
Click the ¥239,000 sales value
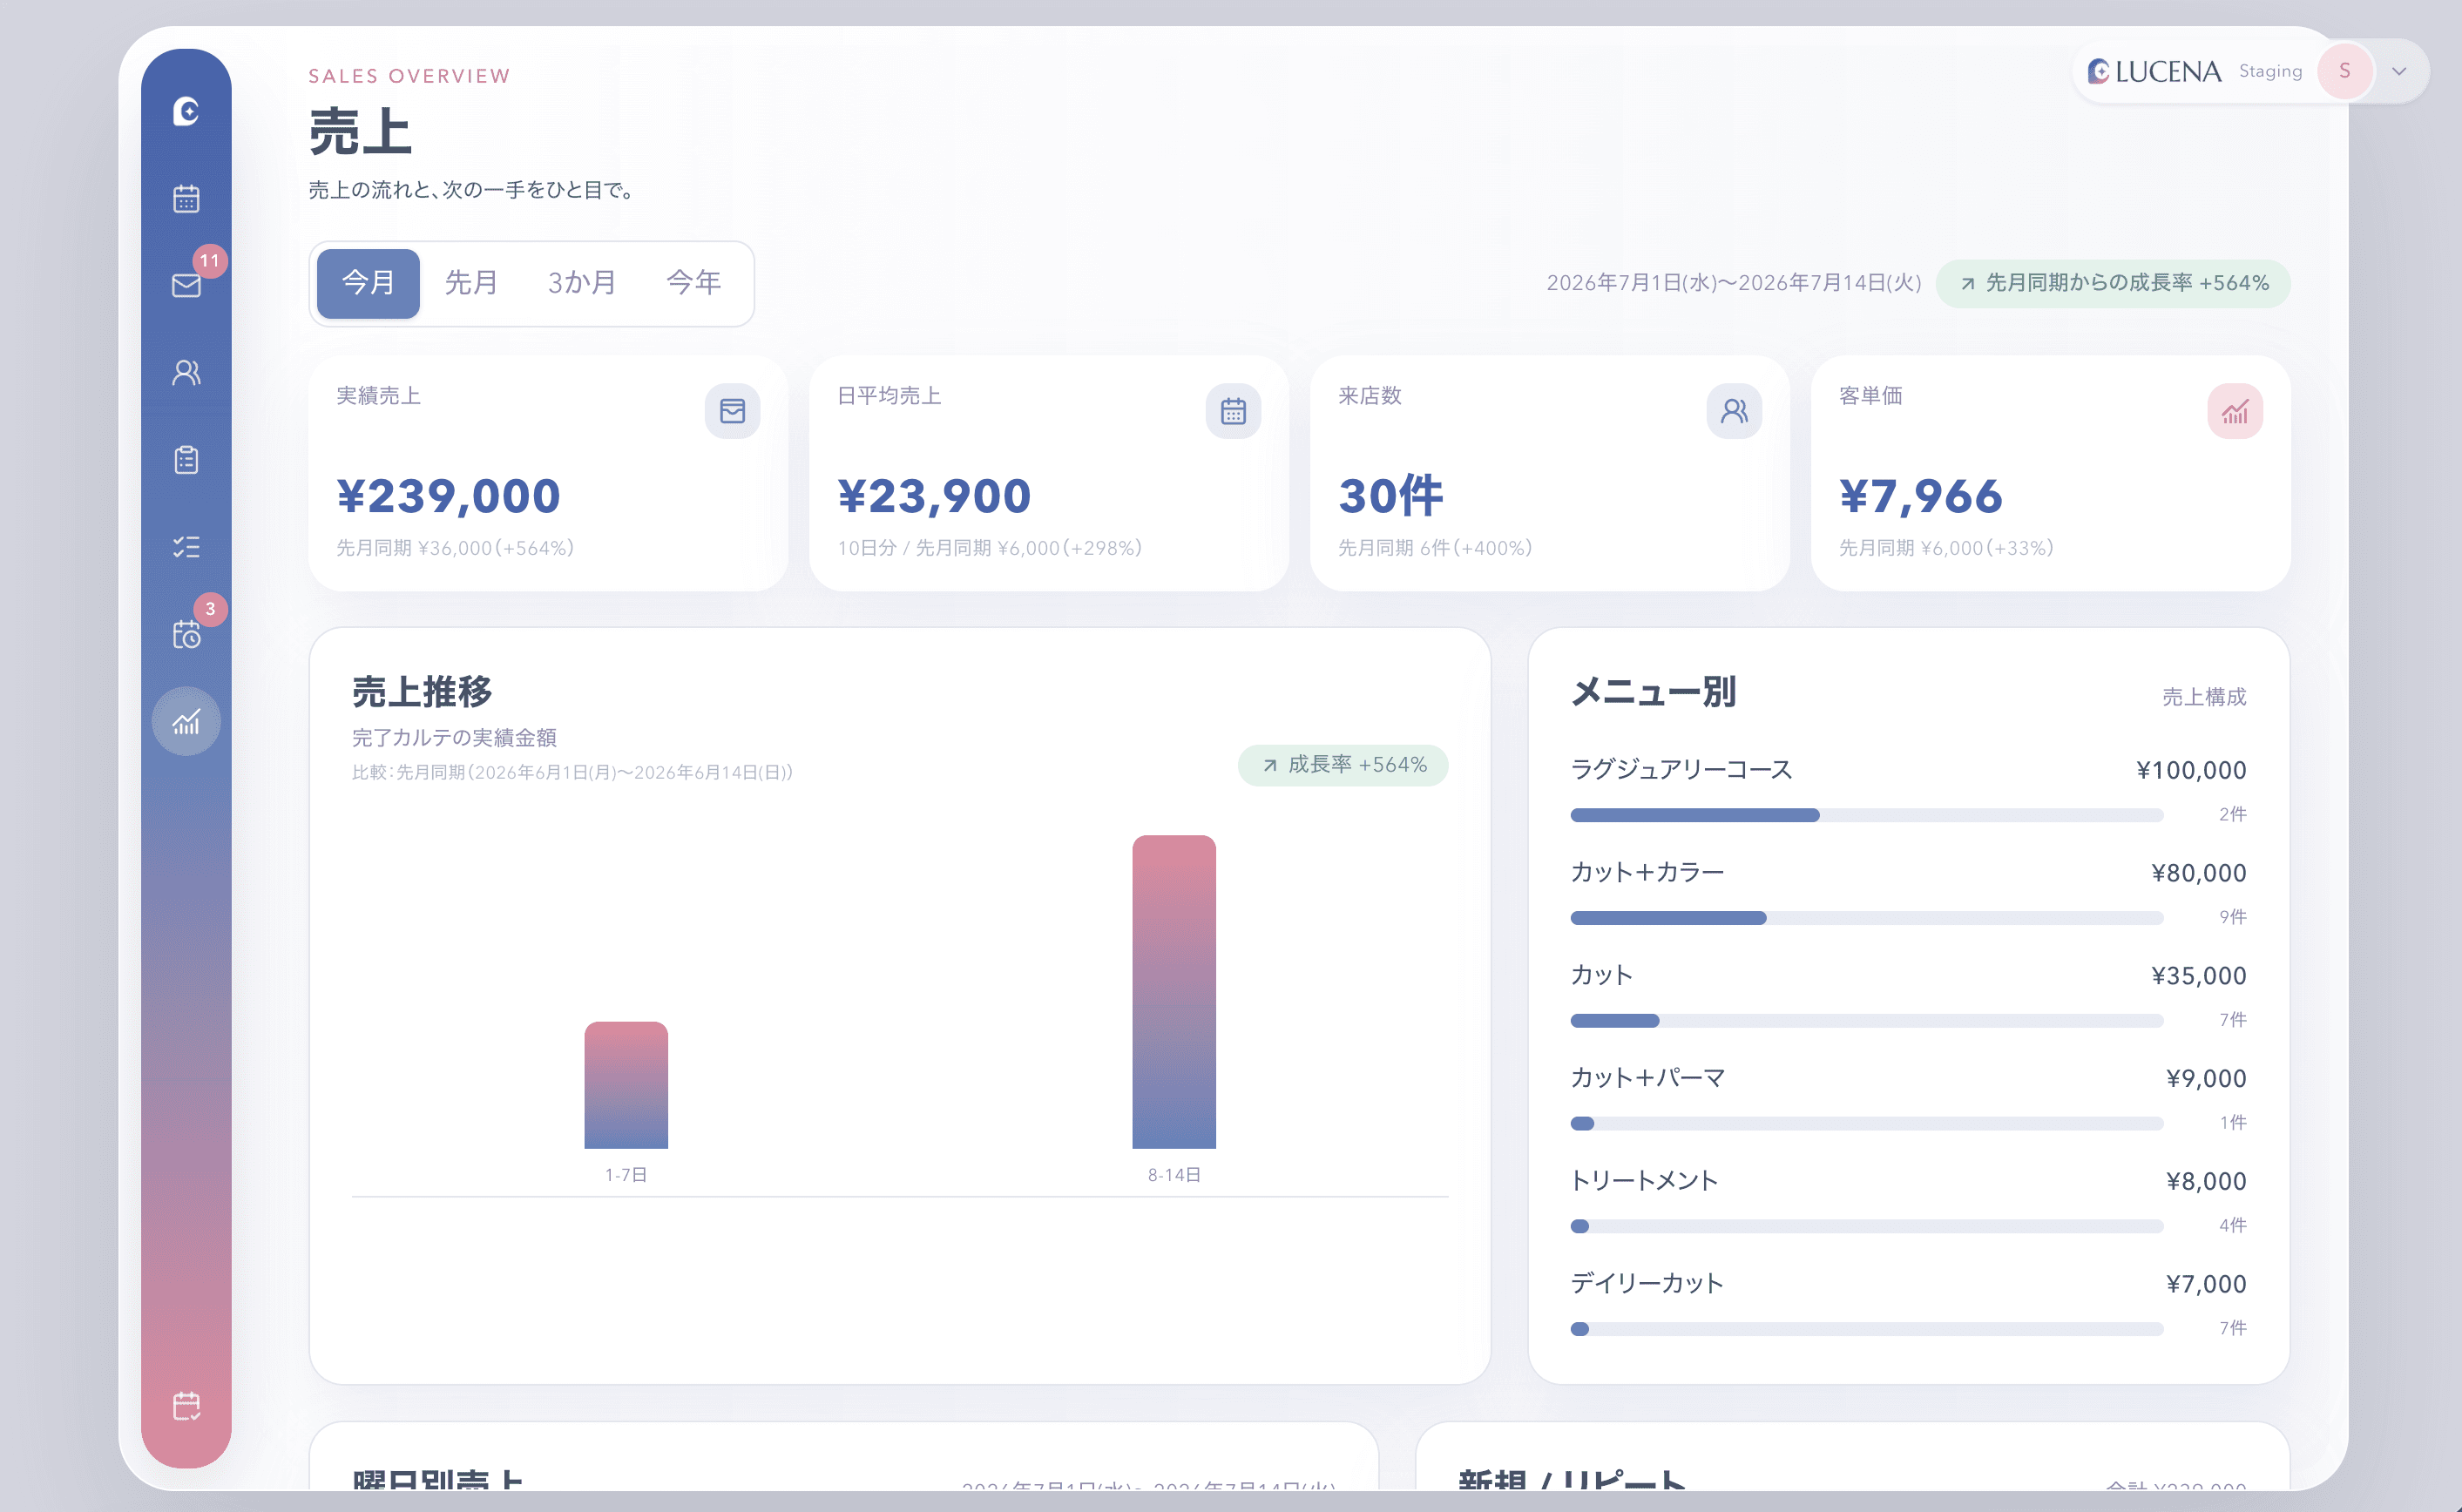[x=448, y=496]
